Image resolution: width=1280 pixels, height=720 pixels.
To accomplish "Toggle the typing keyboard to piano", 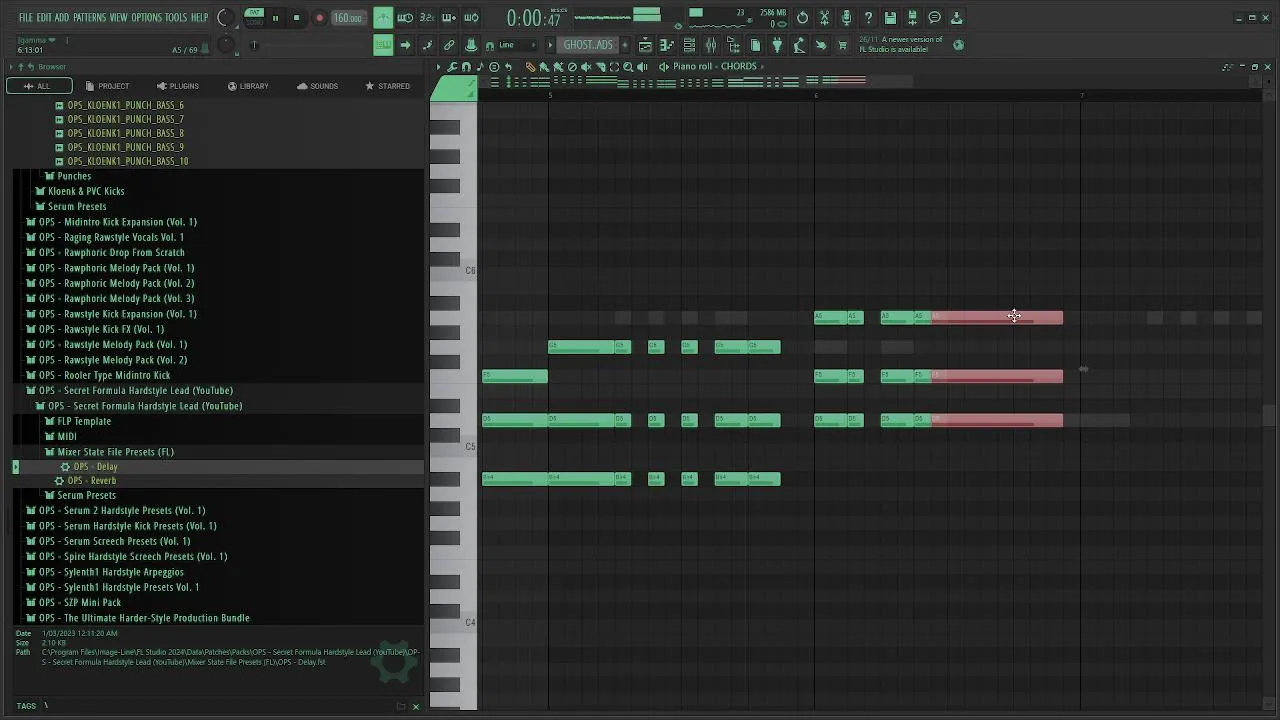I will 382,45.
